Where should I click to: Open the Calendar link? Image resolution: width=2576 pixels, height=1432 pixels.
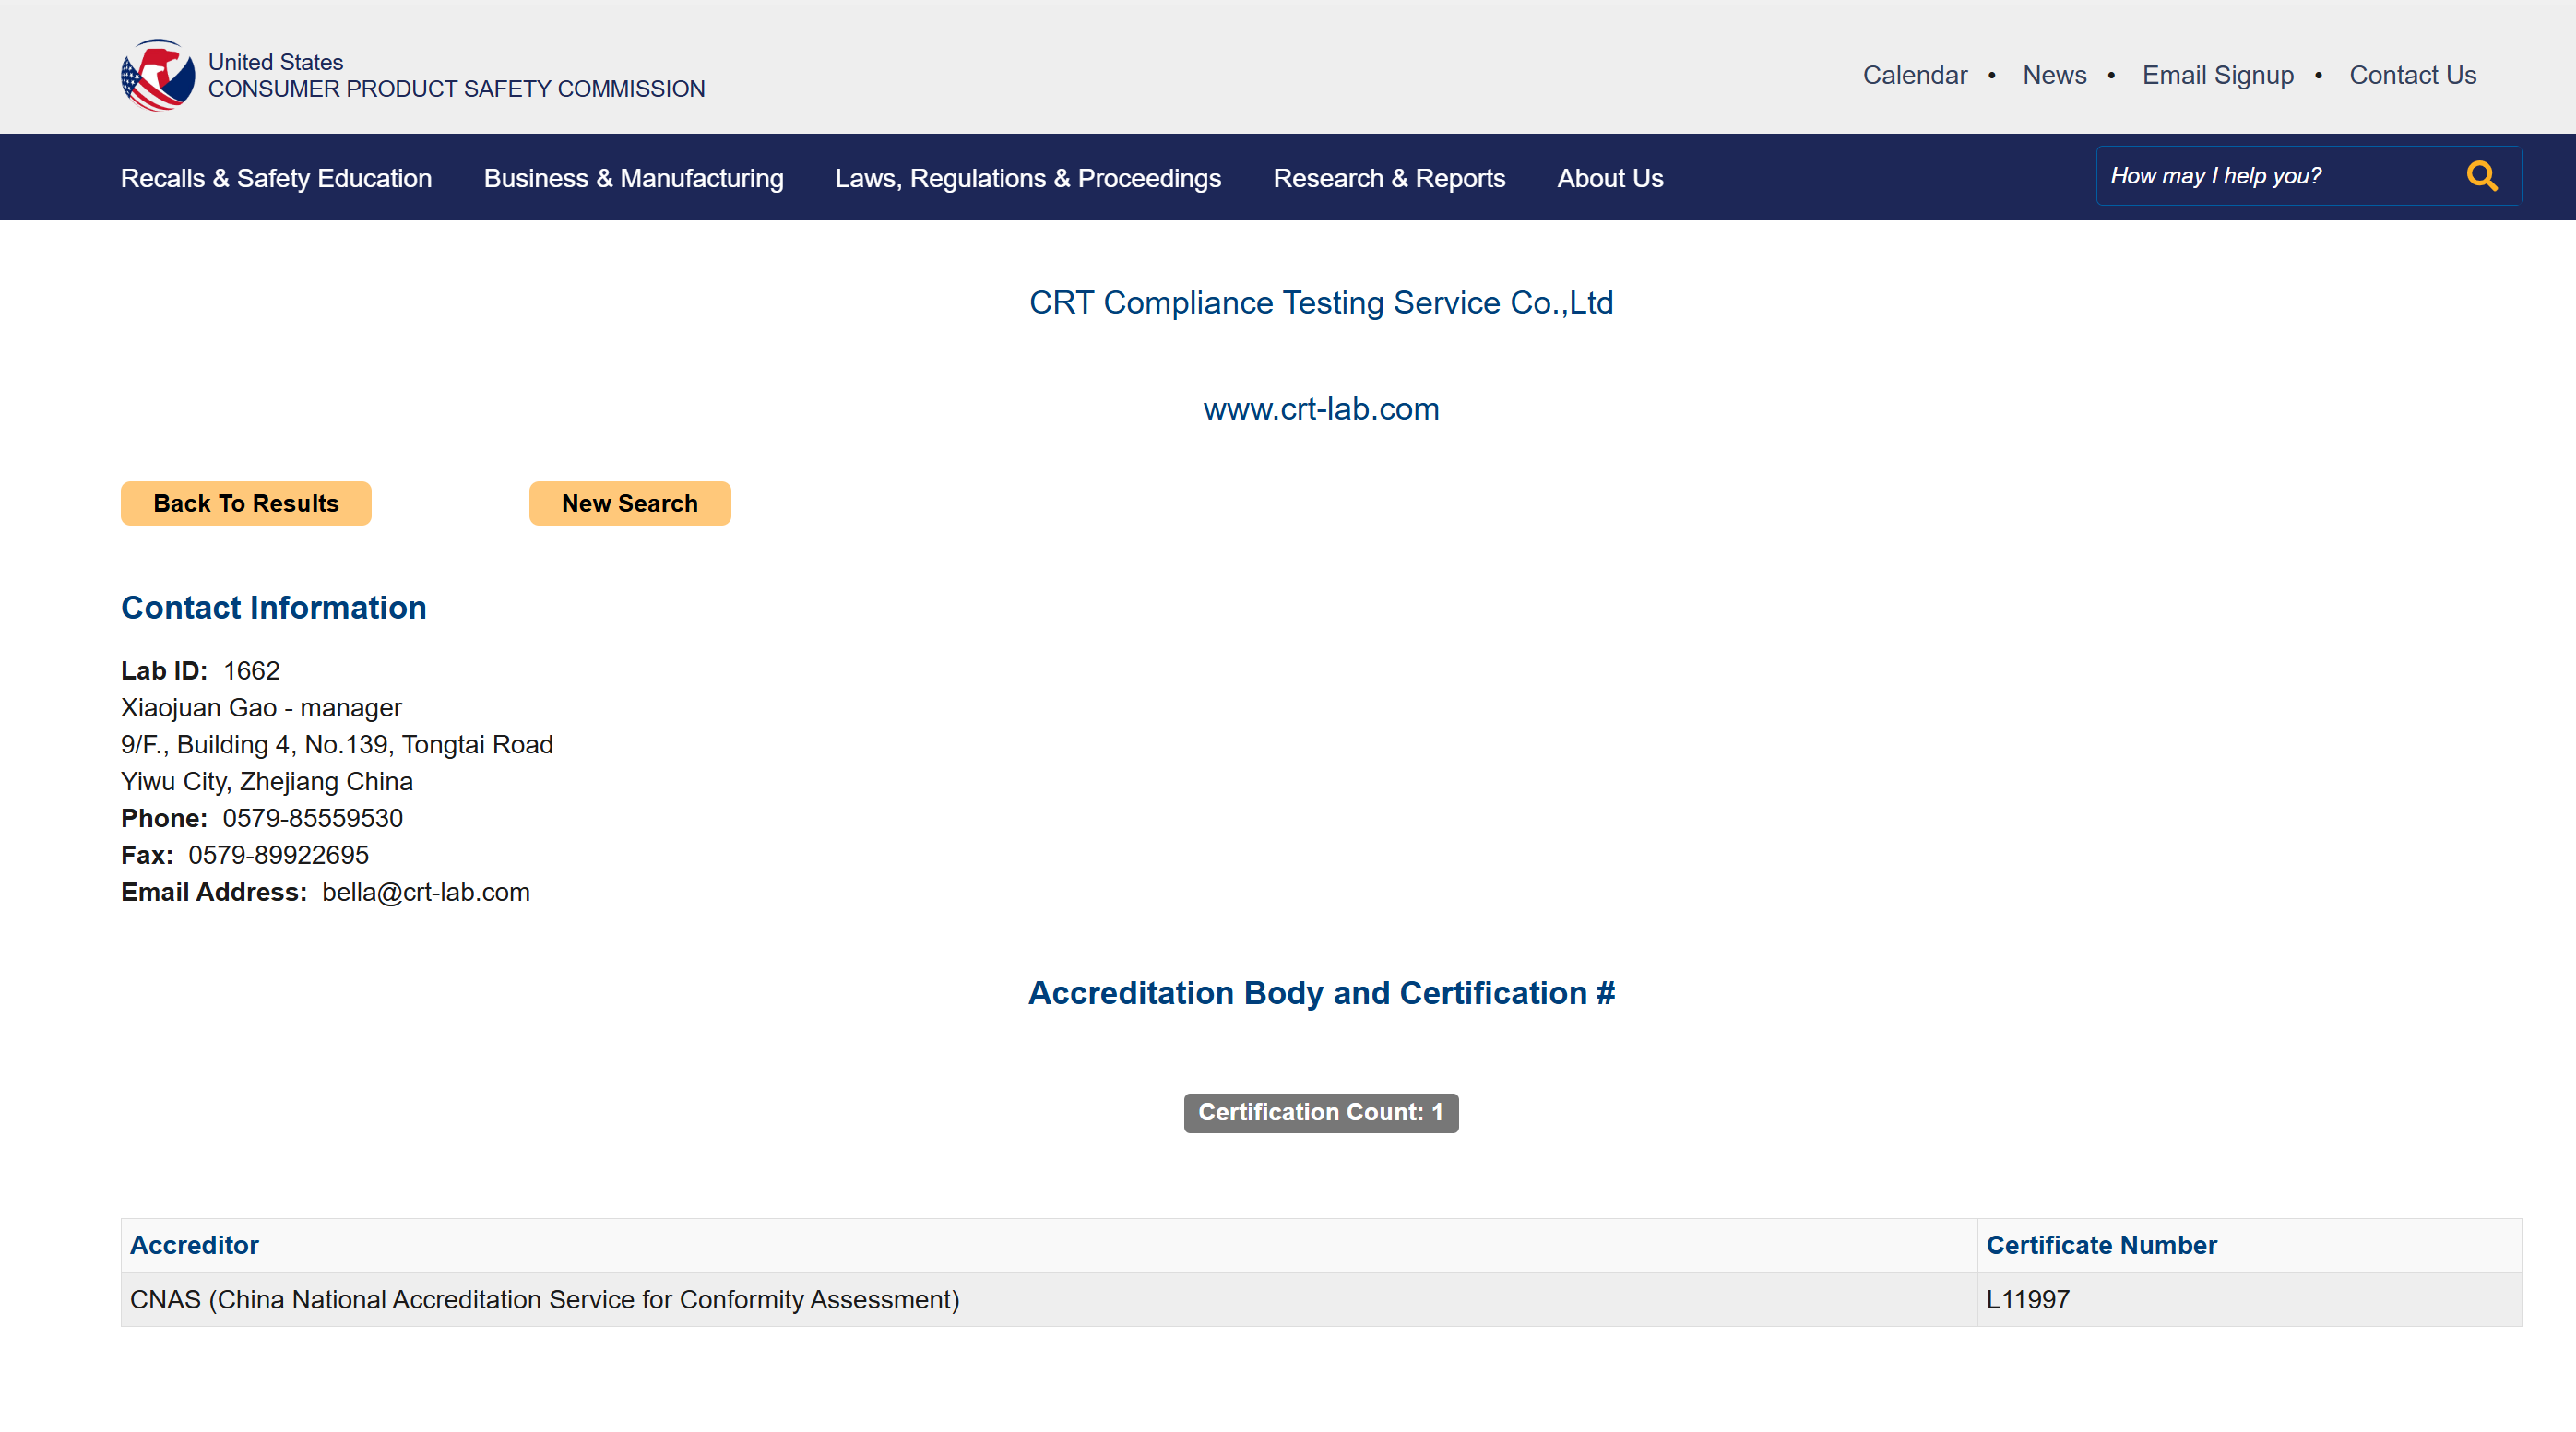(1914, 75)
